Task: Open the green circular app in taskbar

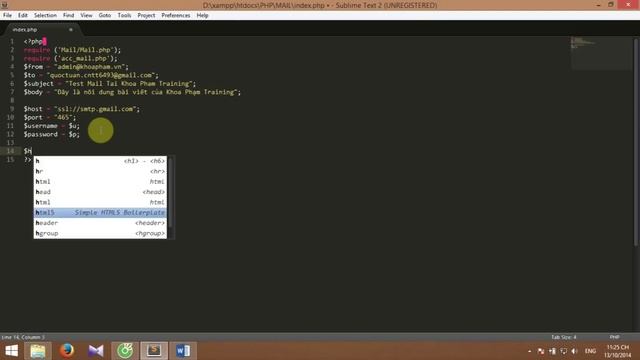Action: (125, 351)
